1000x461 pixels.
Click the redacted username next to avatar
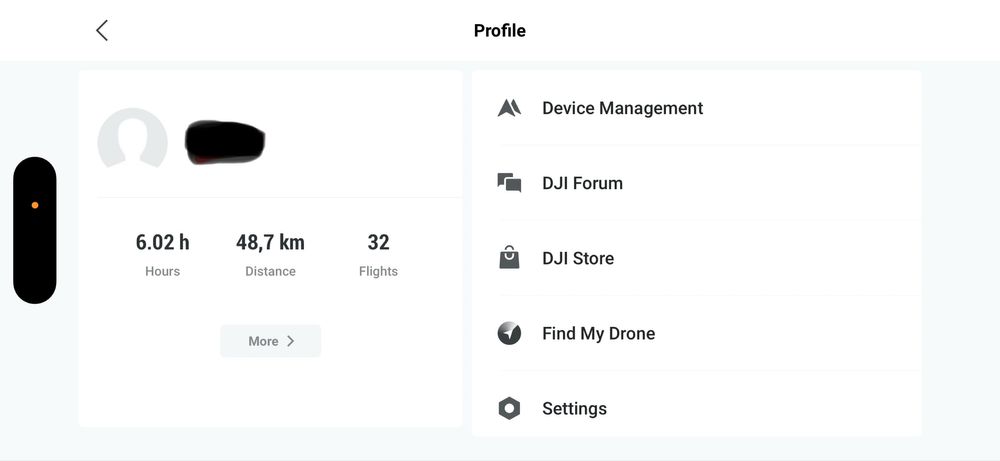coord(225,143)
